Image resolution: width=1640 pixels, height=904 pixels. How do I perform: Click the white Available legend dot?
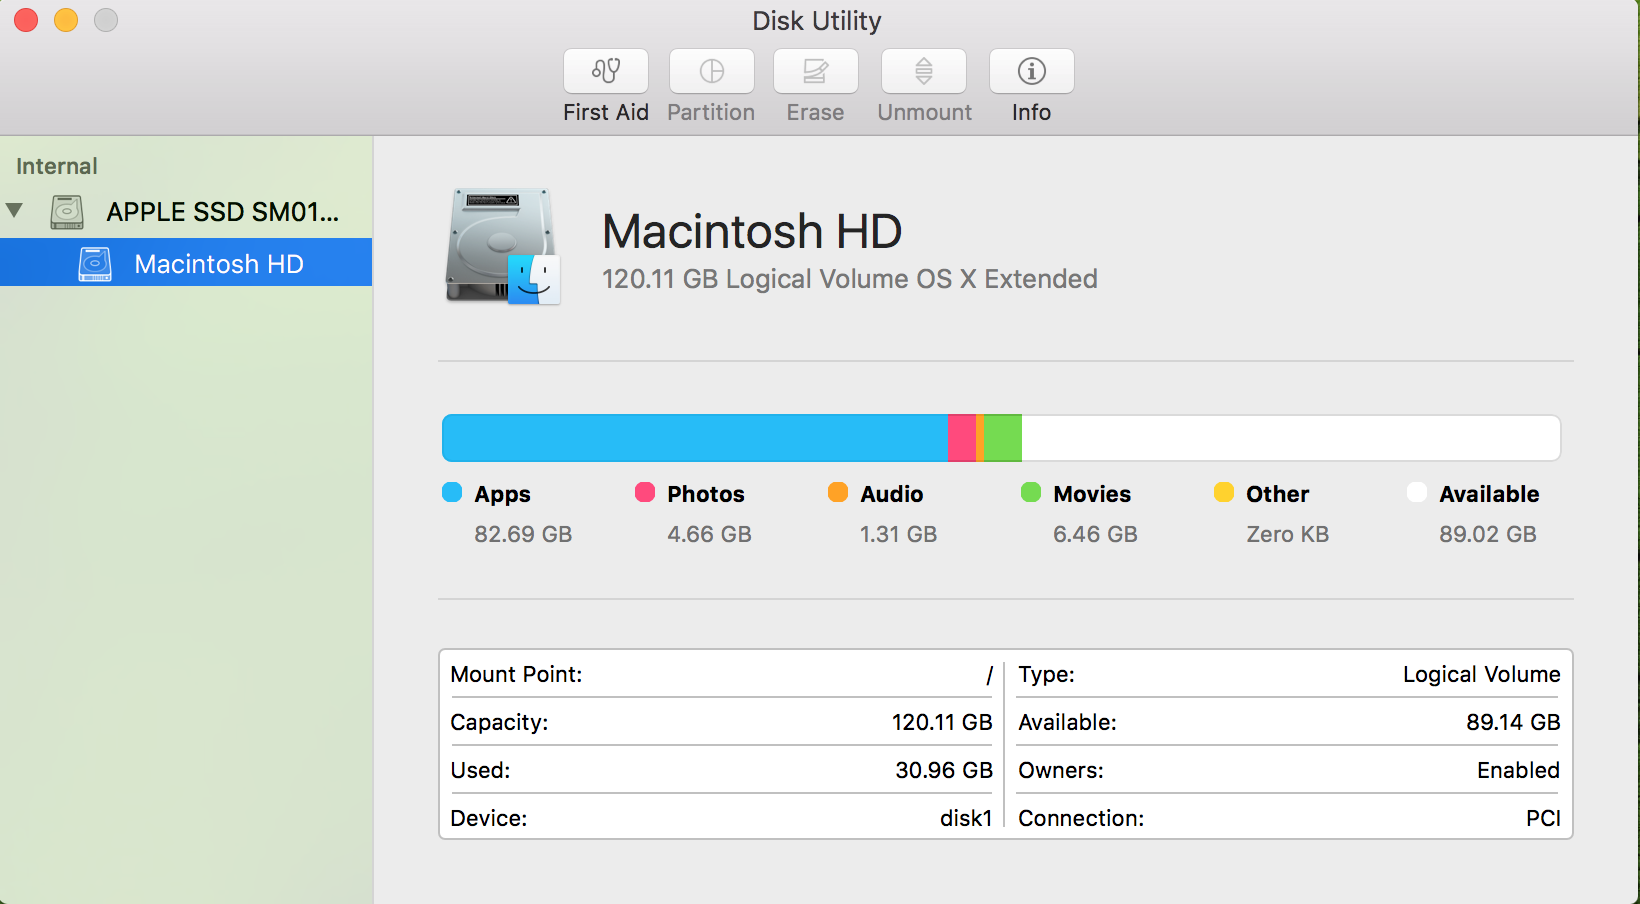tap(1417, 492)
